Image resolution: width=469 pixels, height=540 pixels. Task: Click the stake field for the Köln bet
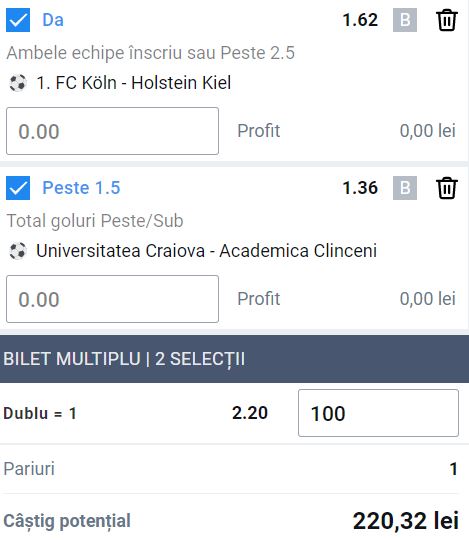112,131
